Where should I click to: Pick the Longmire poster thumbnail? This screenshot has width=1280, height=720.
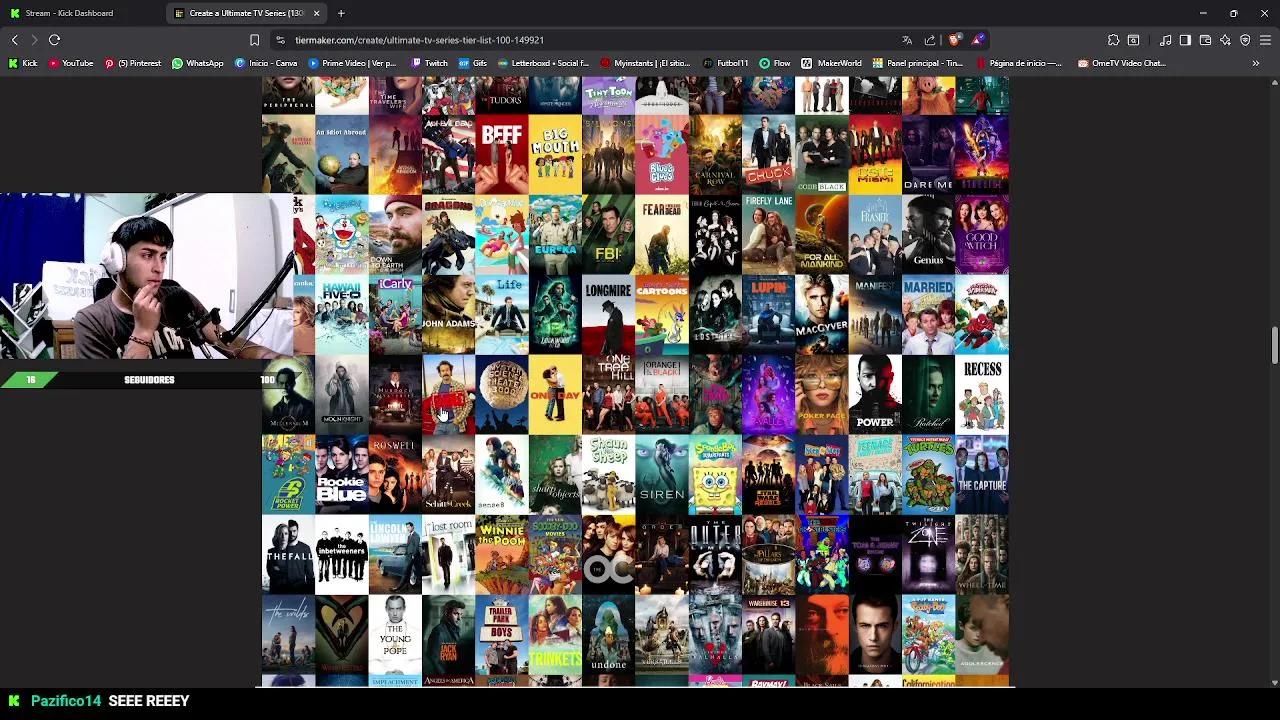608,315
